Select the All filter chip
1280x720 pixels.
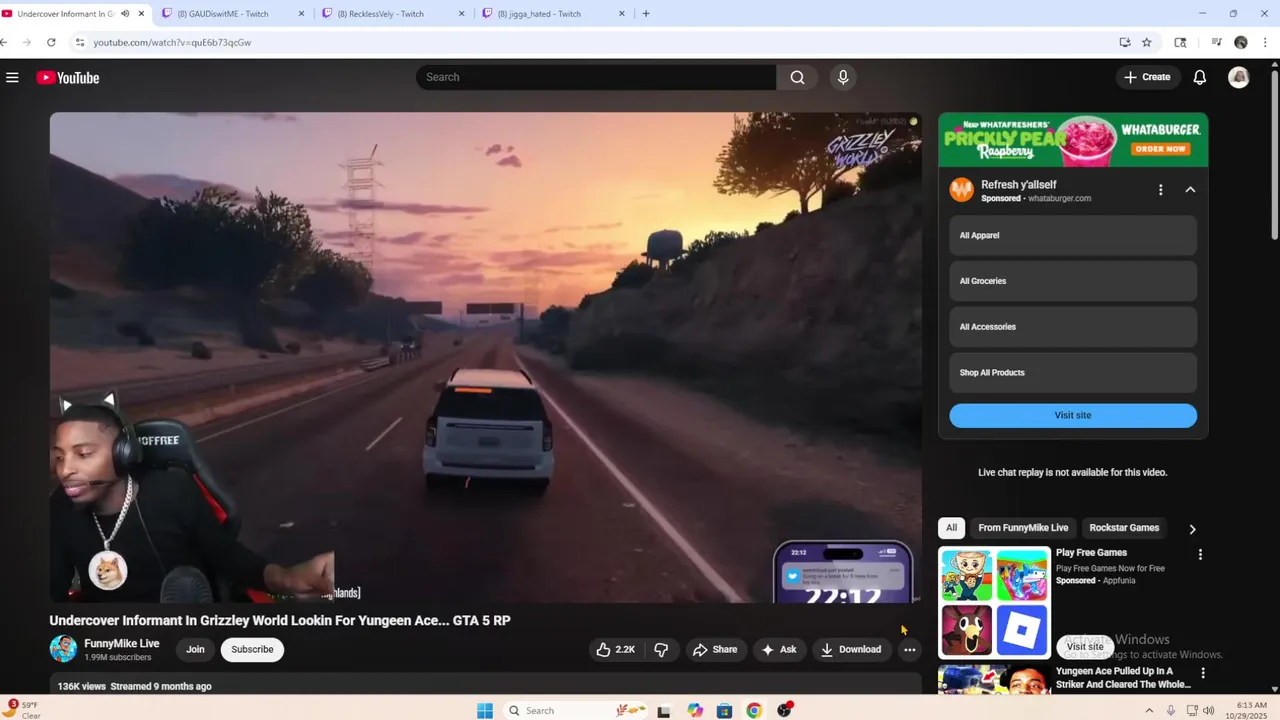pyautogui.click(x=951, y=528)
